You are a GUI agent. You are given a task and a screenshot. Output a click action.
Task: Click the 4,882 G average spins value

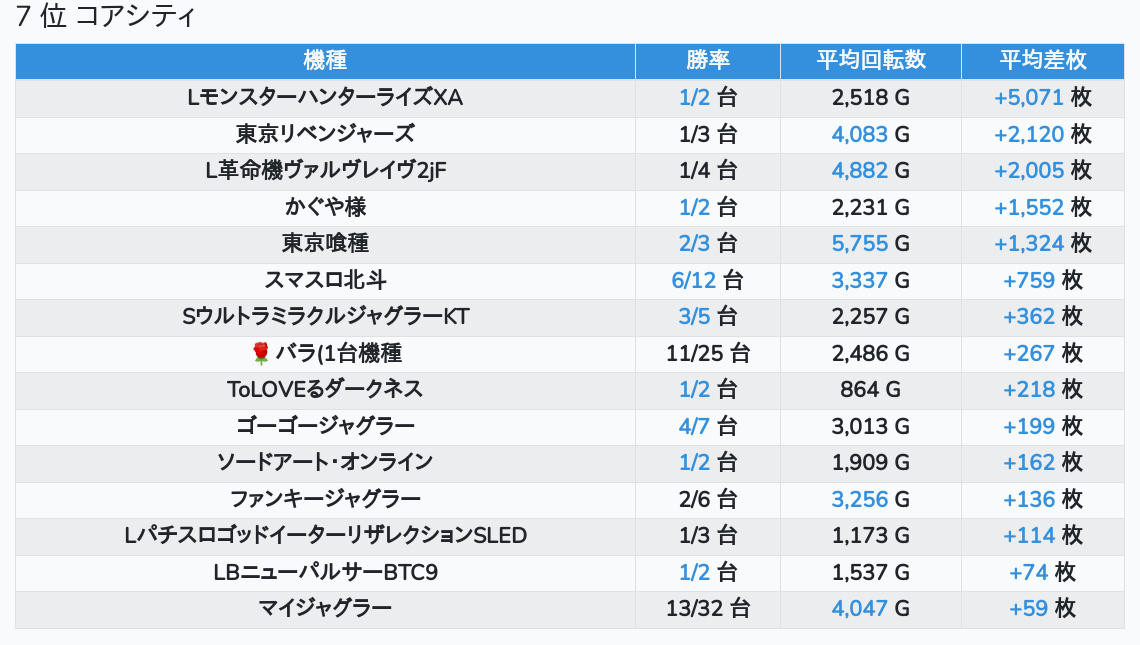click(x=860, y=171)
